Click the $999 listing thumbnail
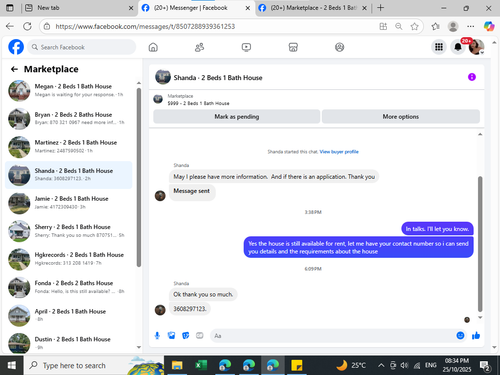The image size is (500, 375). (x=158, y=99)
